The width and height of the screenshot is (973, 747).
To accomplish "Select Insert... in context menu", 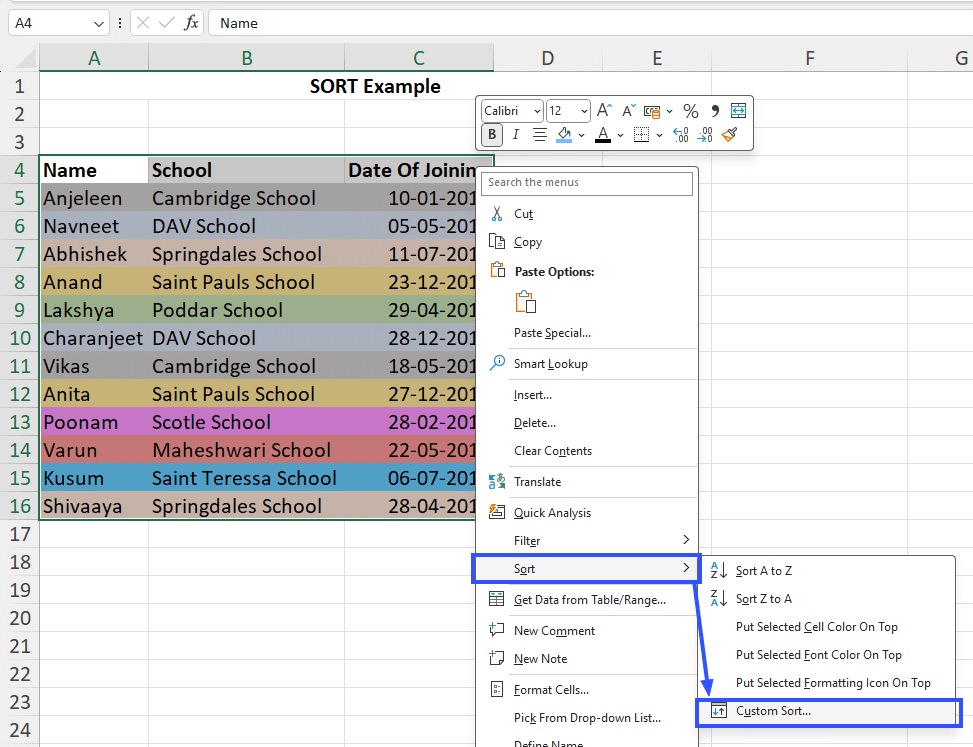I will pos(532,395).
